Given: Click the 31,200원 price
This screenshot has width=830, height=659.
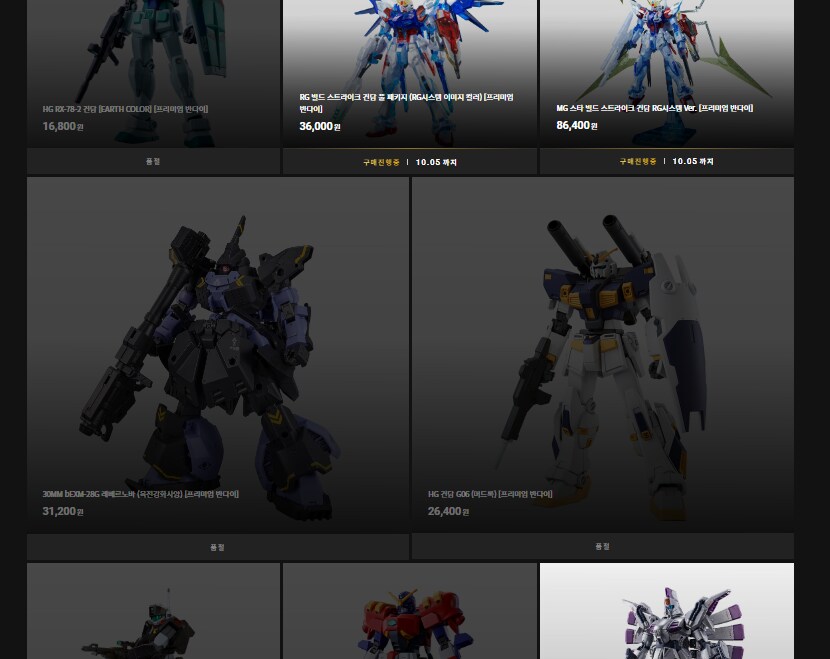Looking at the screenshot, I should pos(63,511).
